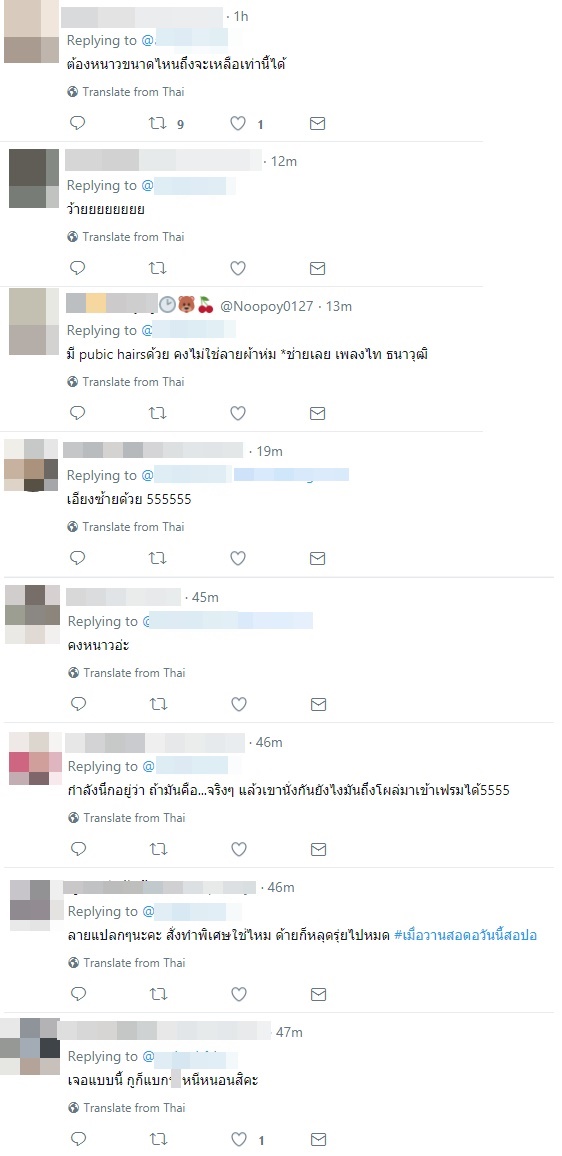Open the Thai hashtag link in the 46m tweet
The image size is (562, 1156).
click(465, 935)
